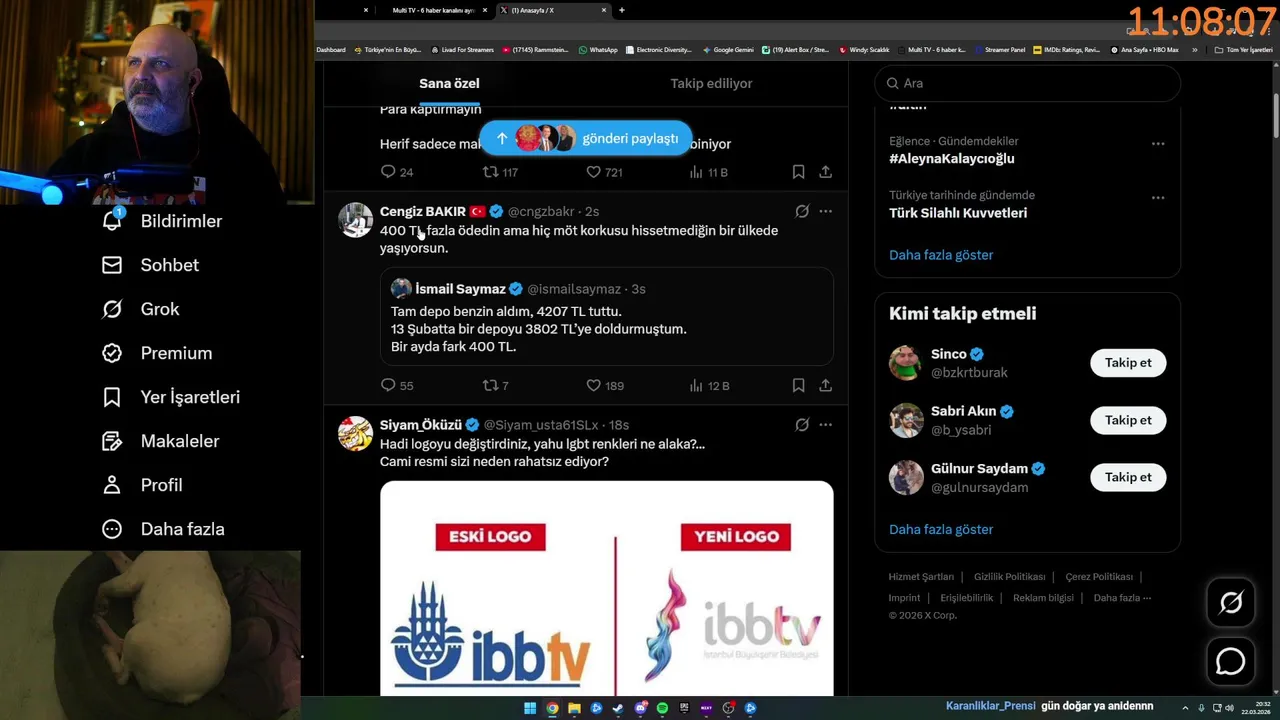Open Premium verified badge item

[x=157, y=353]
